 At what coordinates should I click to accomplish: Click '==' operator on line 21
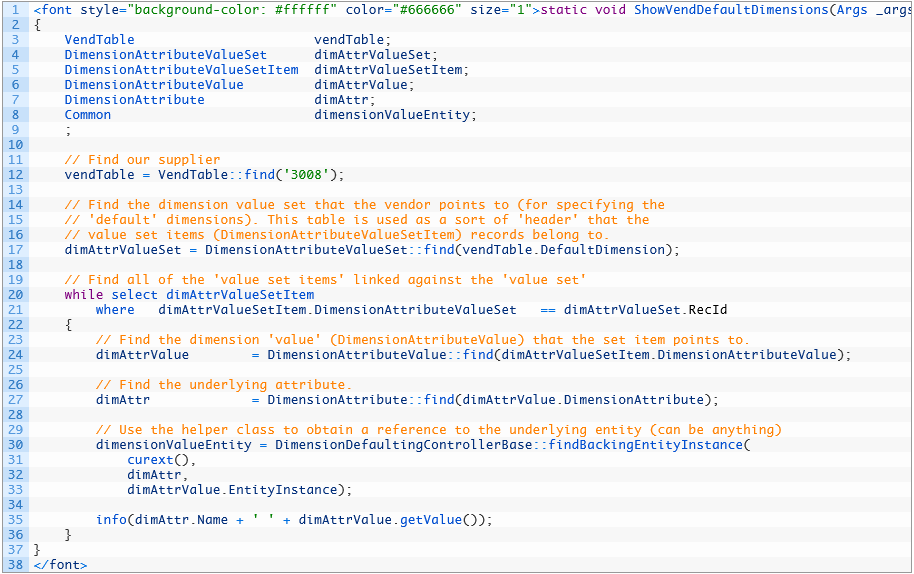click(x=548, y=310)
